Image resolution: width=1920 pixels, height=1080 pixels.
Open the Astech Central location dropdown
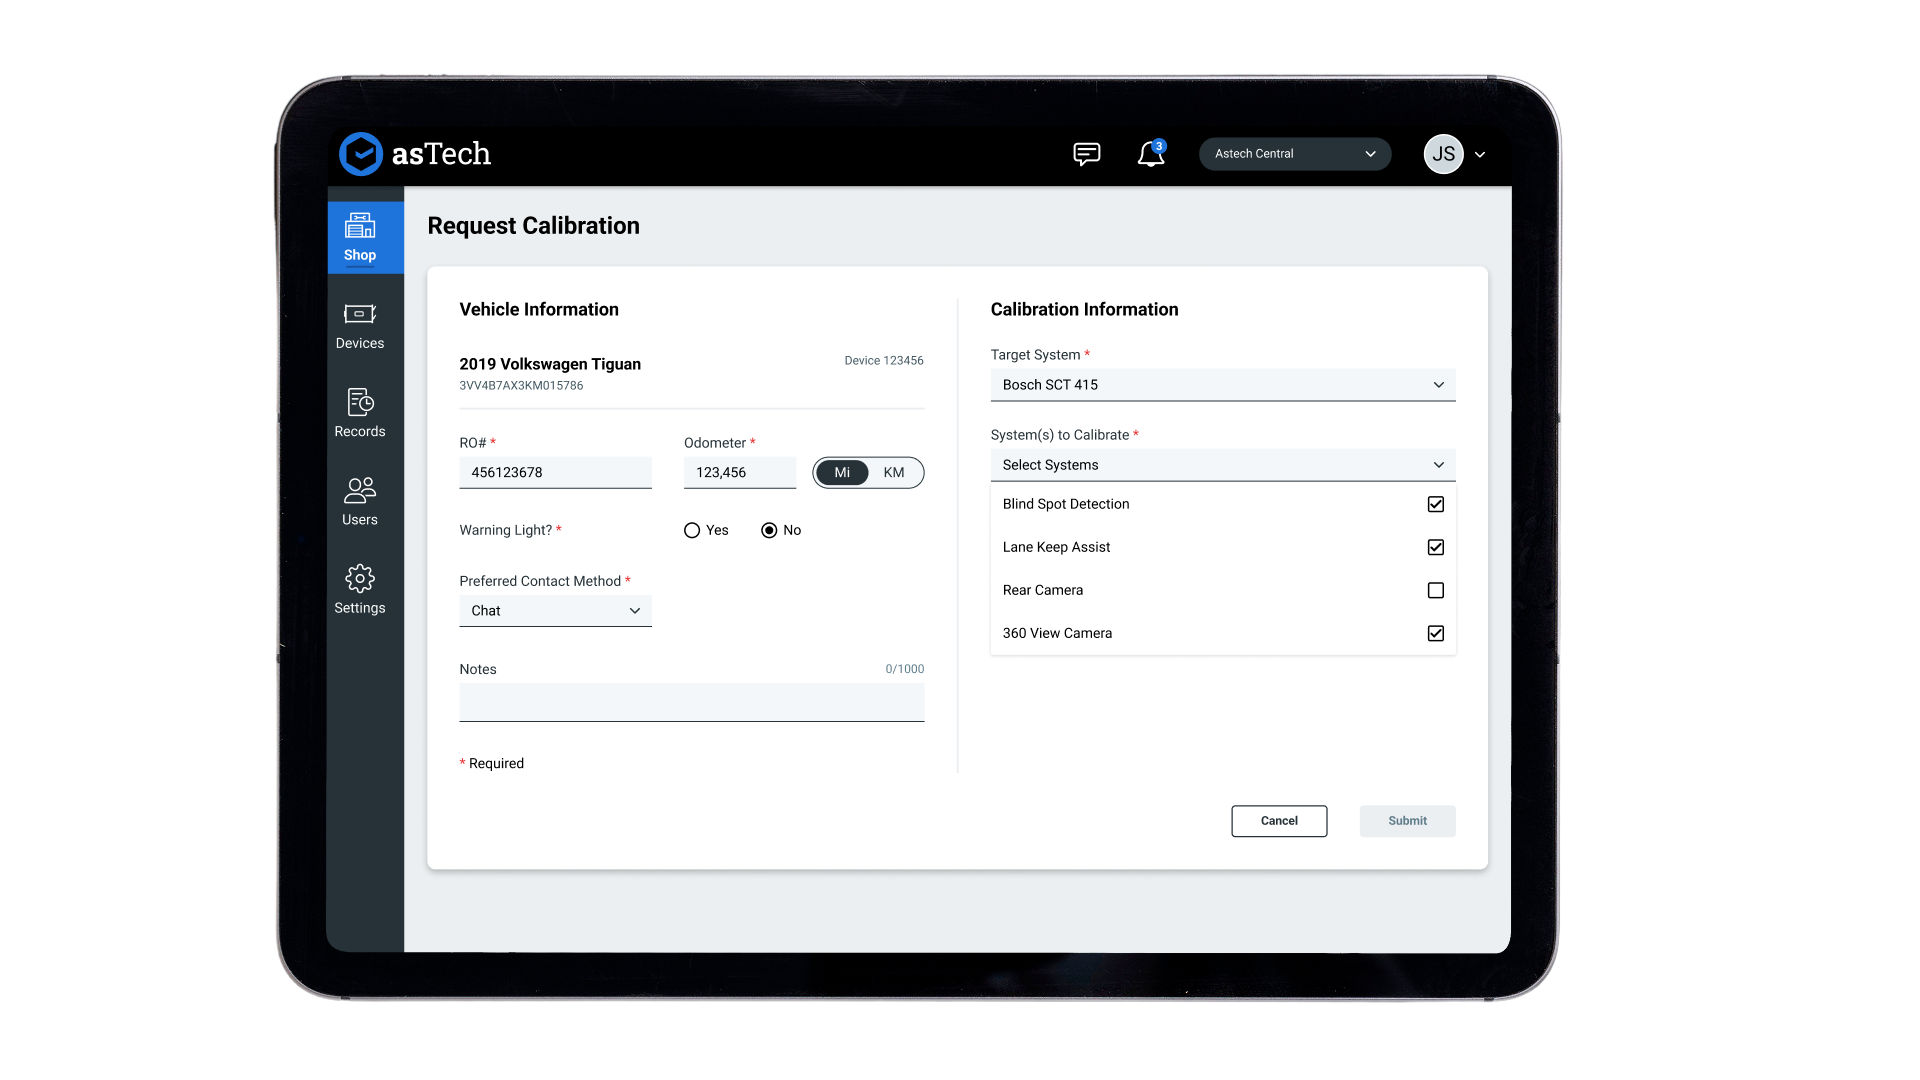pyautogui.click(x=1294, y=154)
